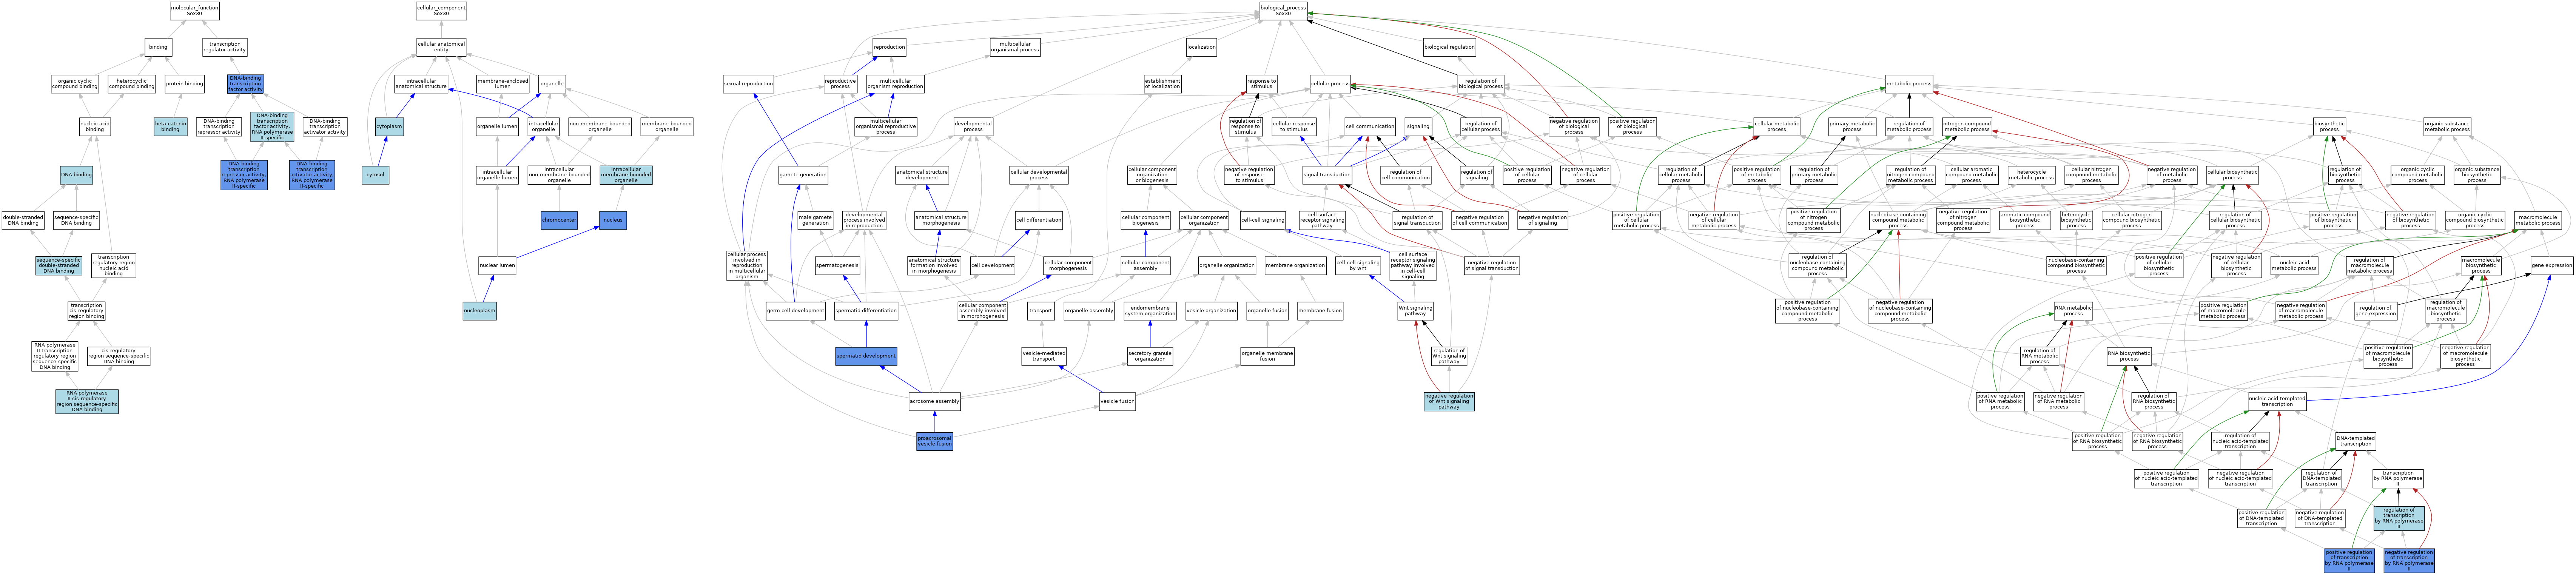Screen dimensions: 2576x575
Task: Select the 'germ cell development' node
Action: point(795,311)
